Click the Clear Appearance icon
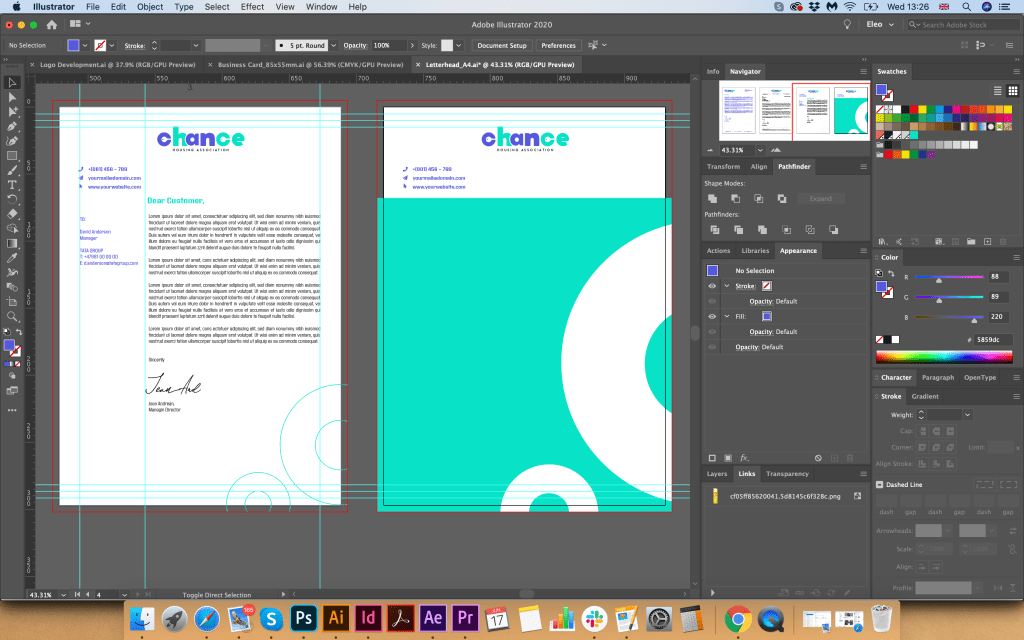This screenshot has width=1024, height=640. (x=819, y=457)
